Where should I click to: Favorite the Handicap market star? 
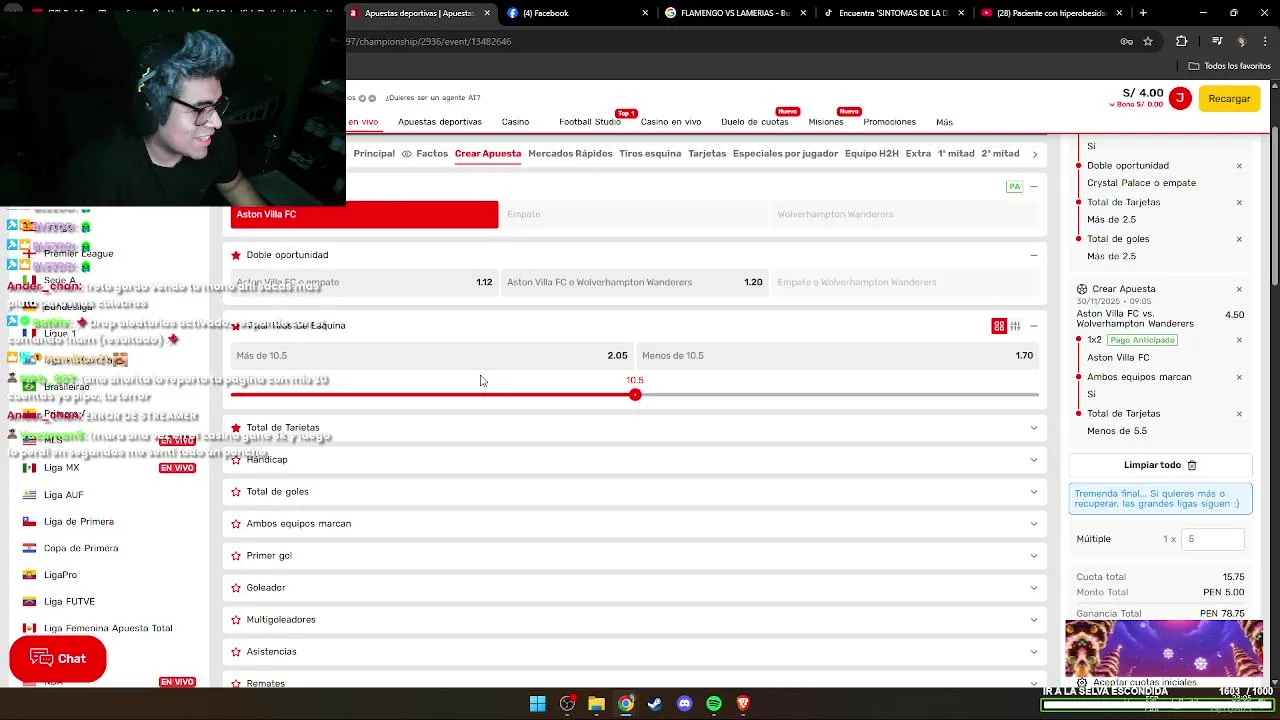(236, 460)
